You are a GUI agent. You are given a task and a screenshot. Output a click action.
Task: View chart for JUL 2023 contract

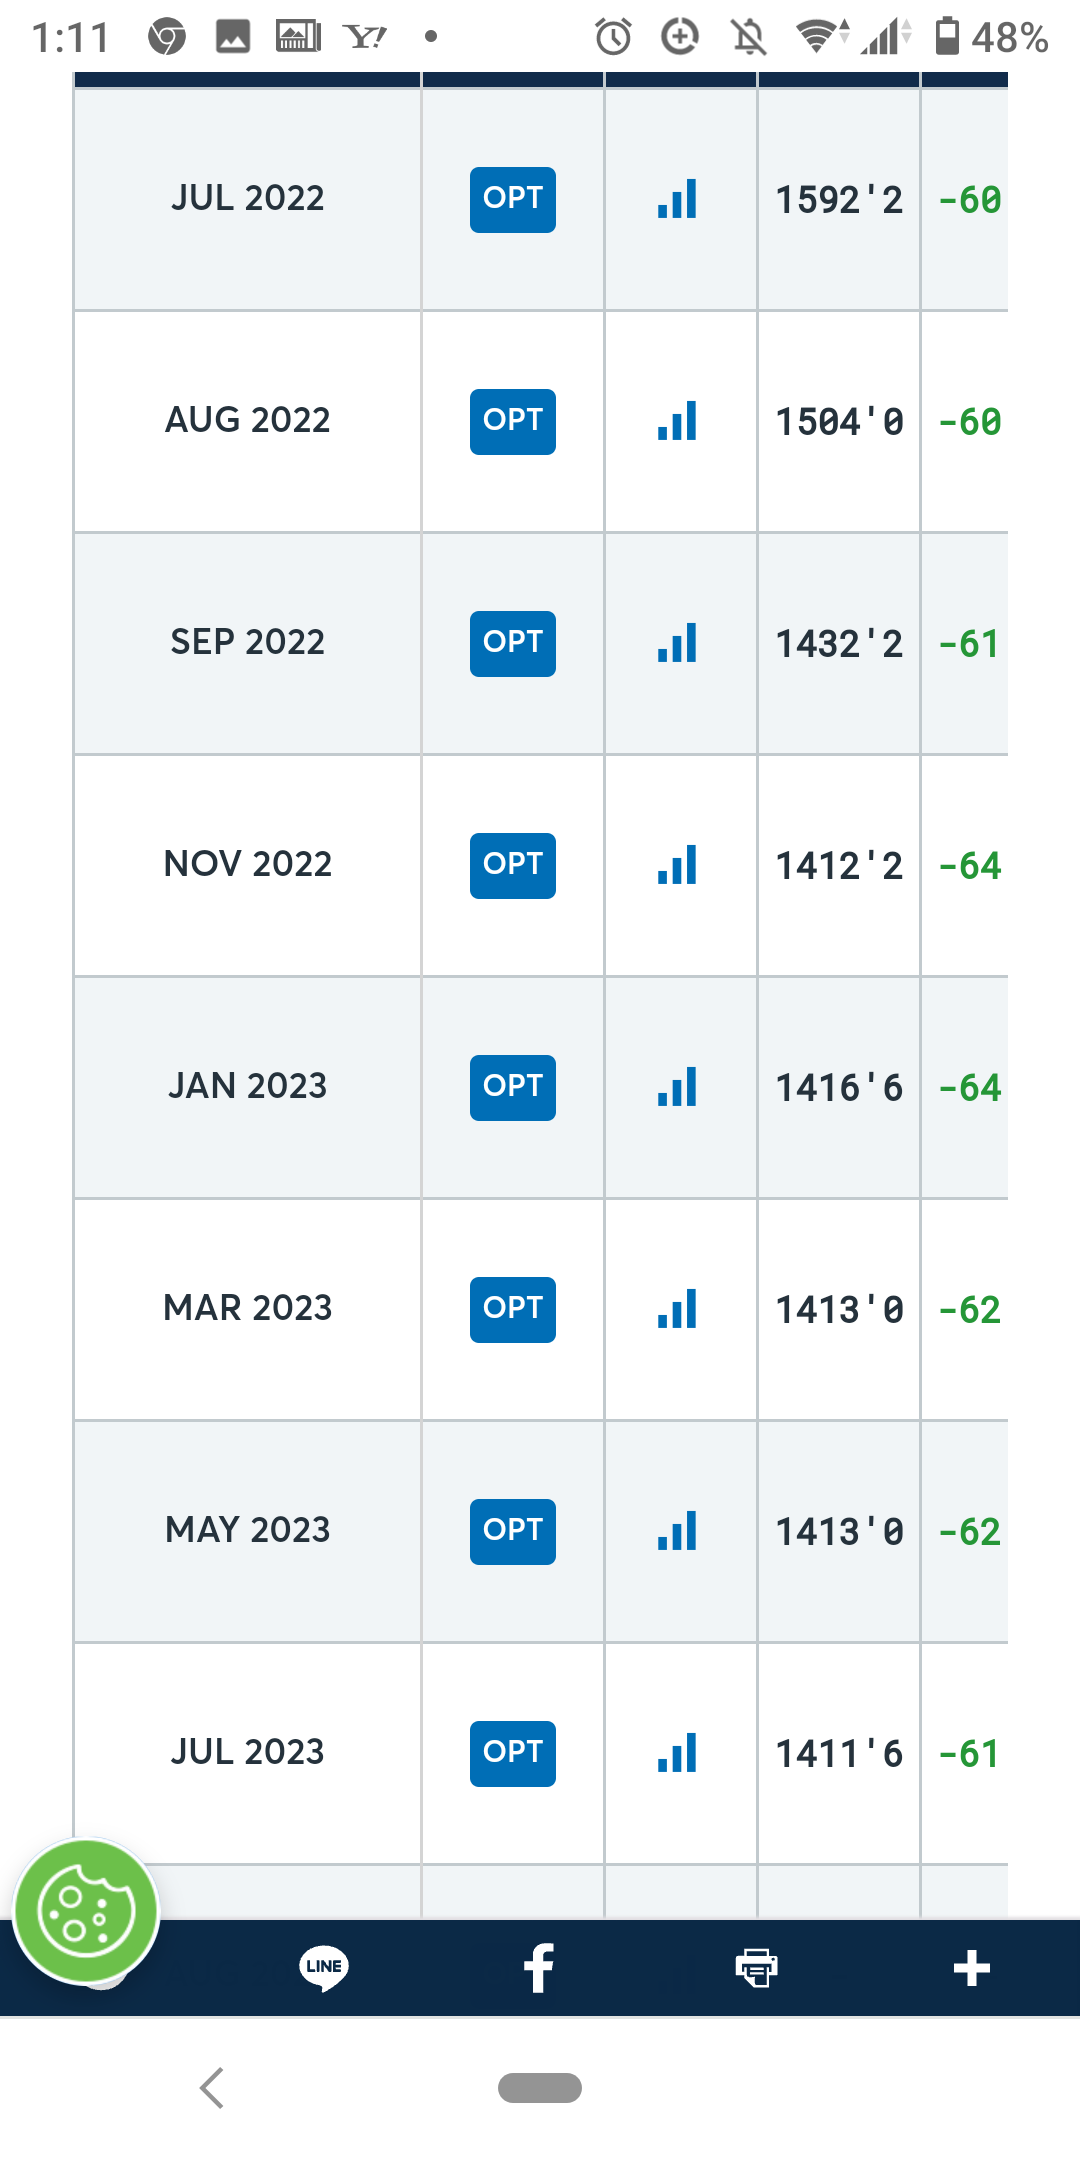point(677,1753)
